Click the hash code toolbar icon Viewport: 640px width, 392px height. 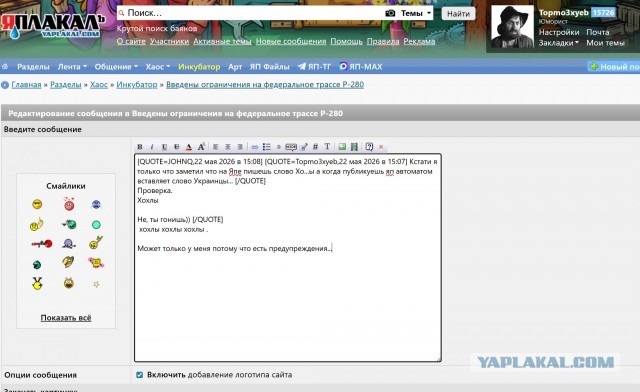point(315,147)
